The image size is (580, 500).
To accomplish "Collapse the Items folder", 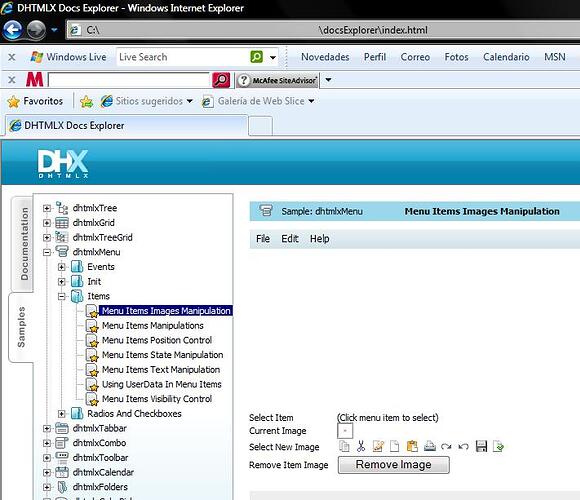I will pyautogui.click(x=62, y=296).
